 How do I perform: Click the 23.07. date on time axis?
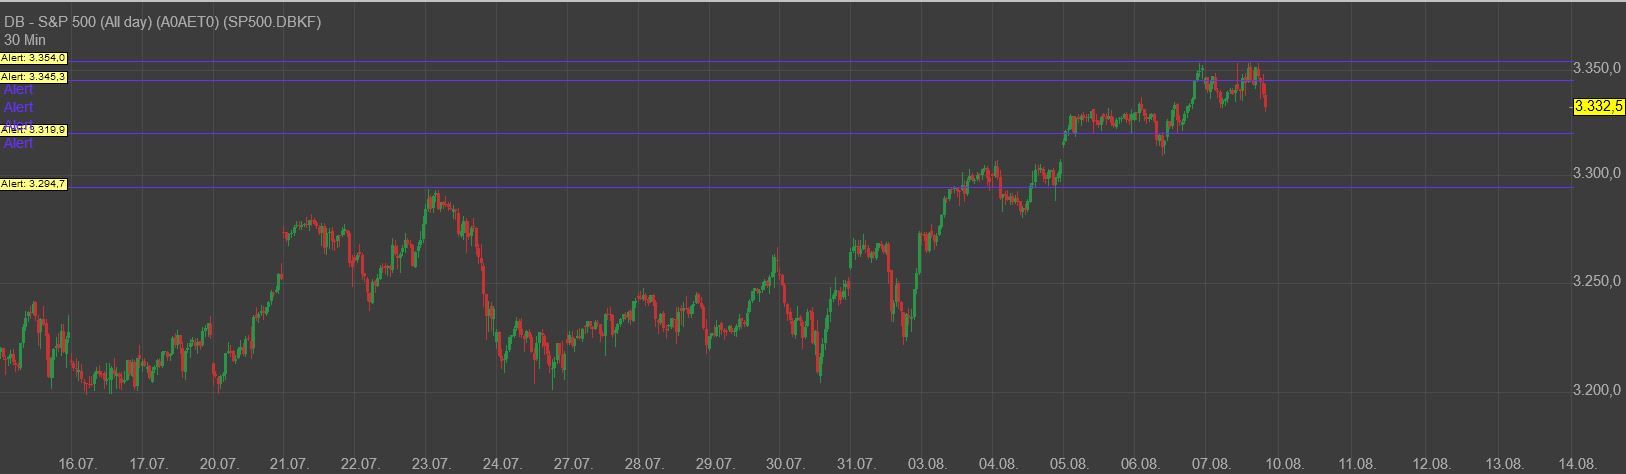tap(431, 464)
